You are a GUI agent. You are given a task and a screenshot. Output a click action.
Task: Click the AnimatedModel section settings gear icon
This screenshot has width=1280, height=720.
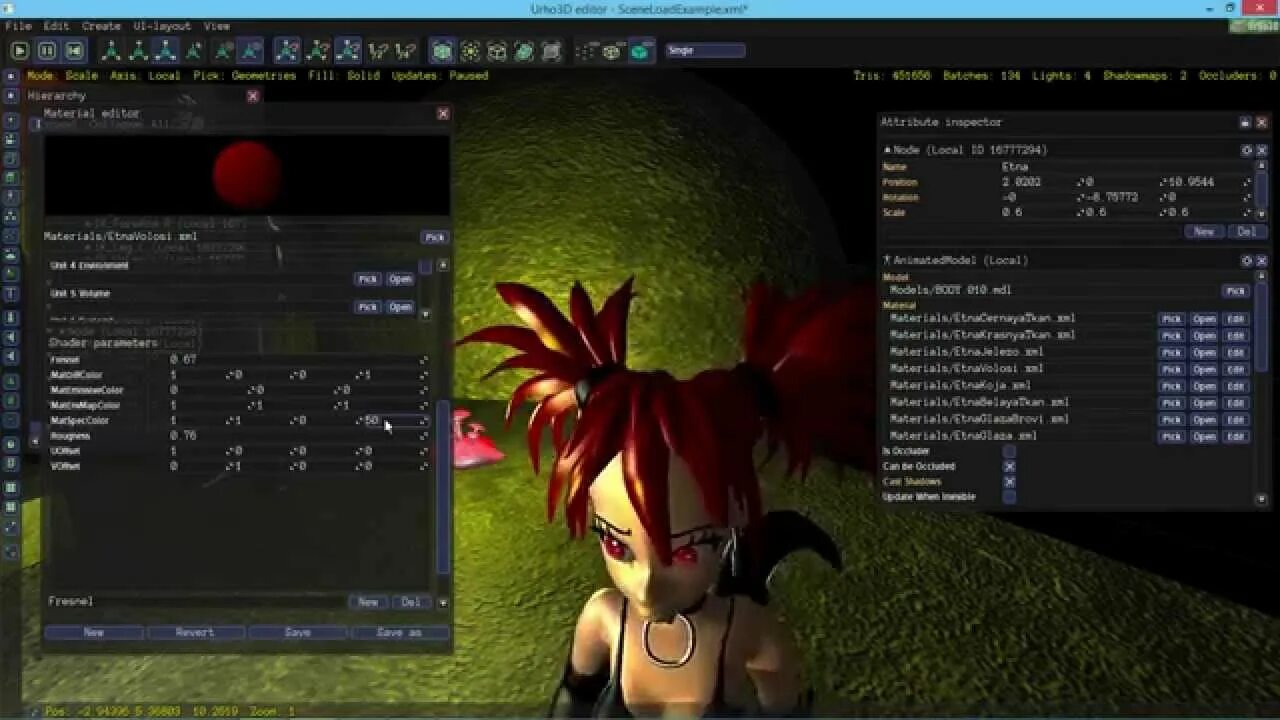(x=1247, y=260)
